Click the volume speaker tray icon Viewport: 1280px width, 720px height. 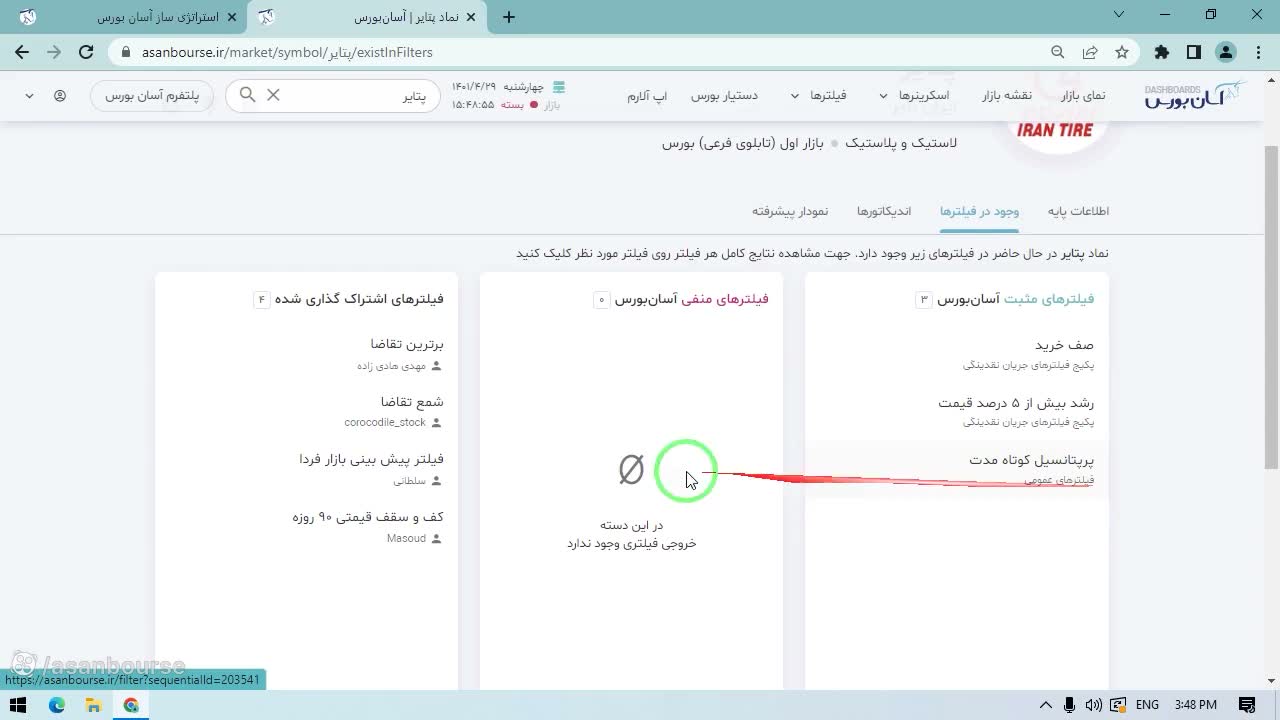pos(1093,705)
